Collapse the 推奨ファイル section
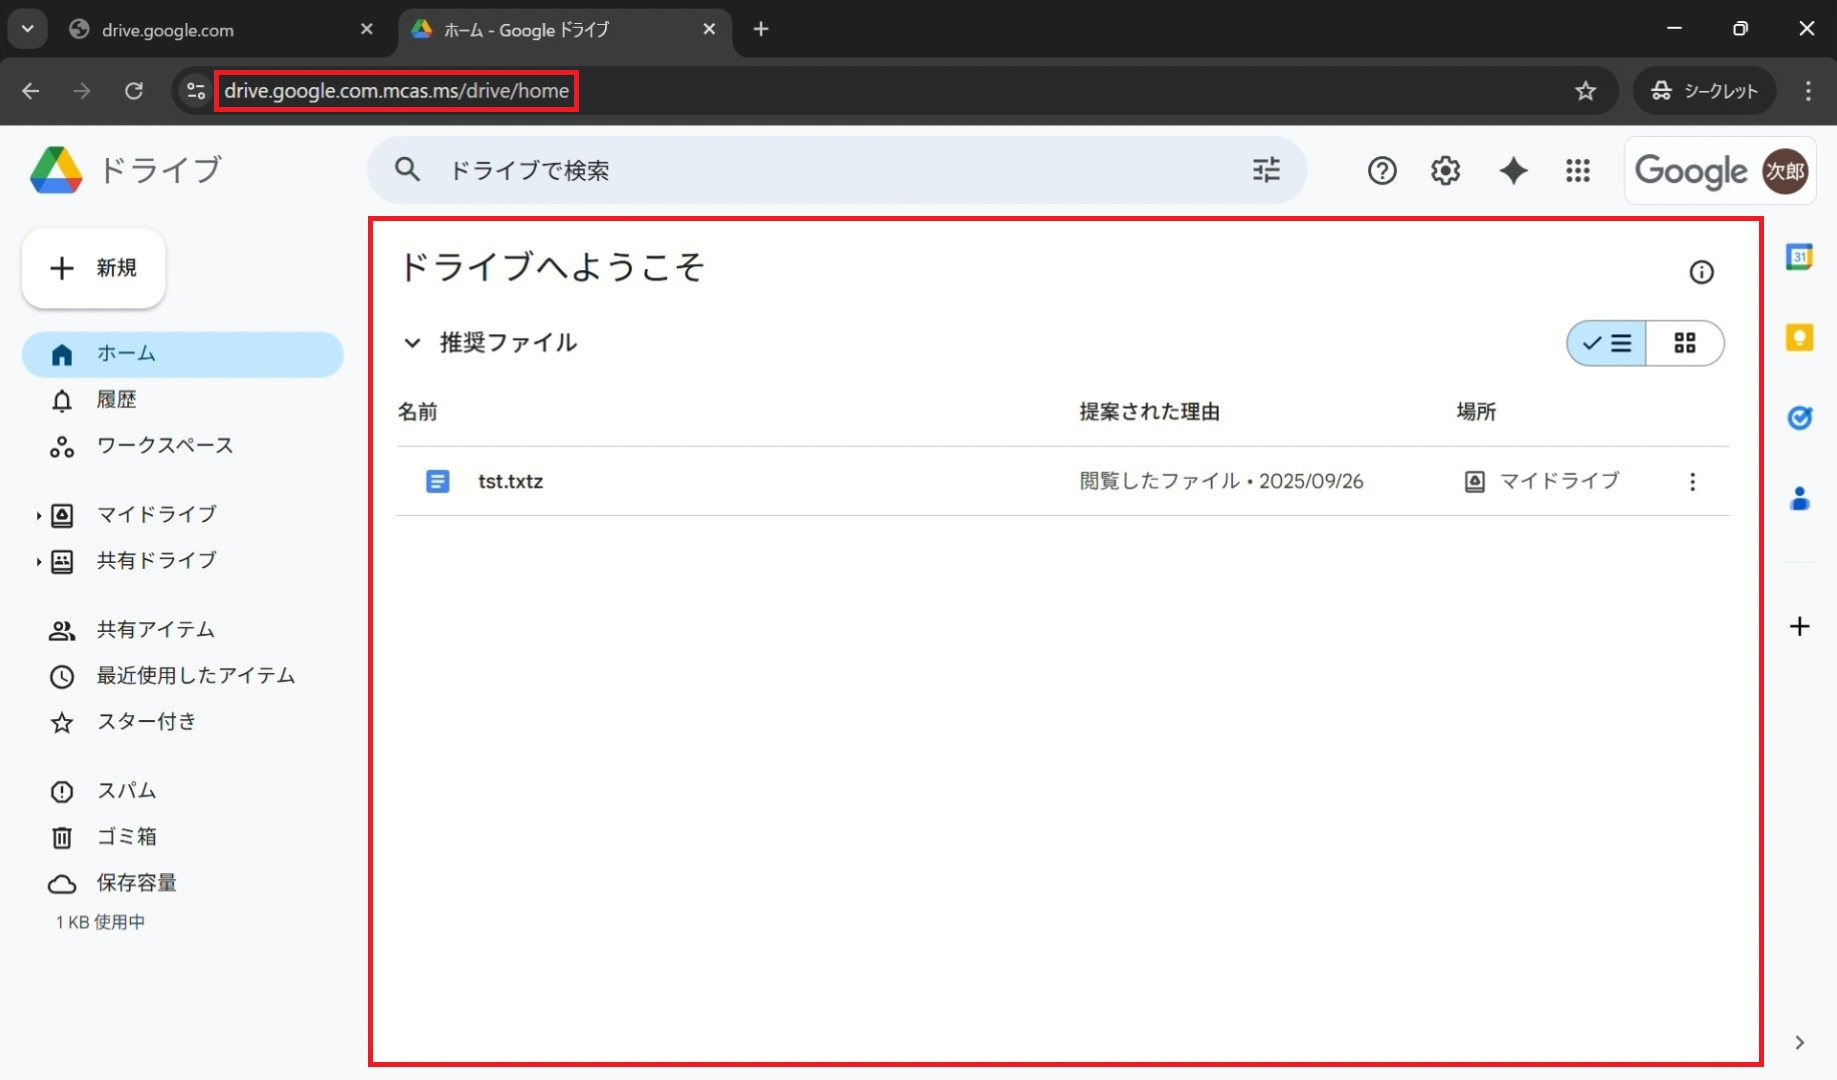This screenshot has height=1080, width=1837. point(412,343)
